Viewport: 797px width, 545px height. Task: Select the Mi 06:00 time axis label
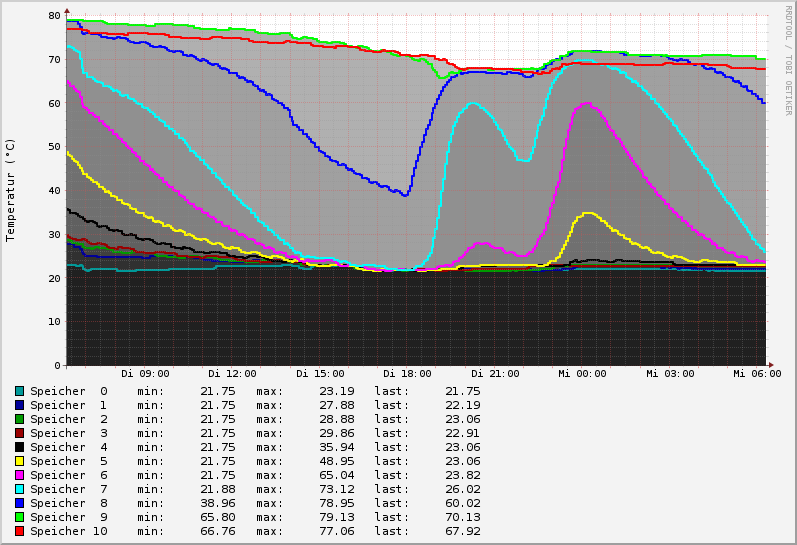pyautogui.click(x=756, y=374)
